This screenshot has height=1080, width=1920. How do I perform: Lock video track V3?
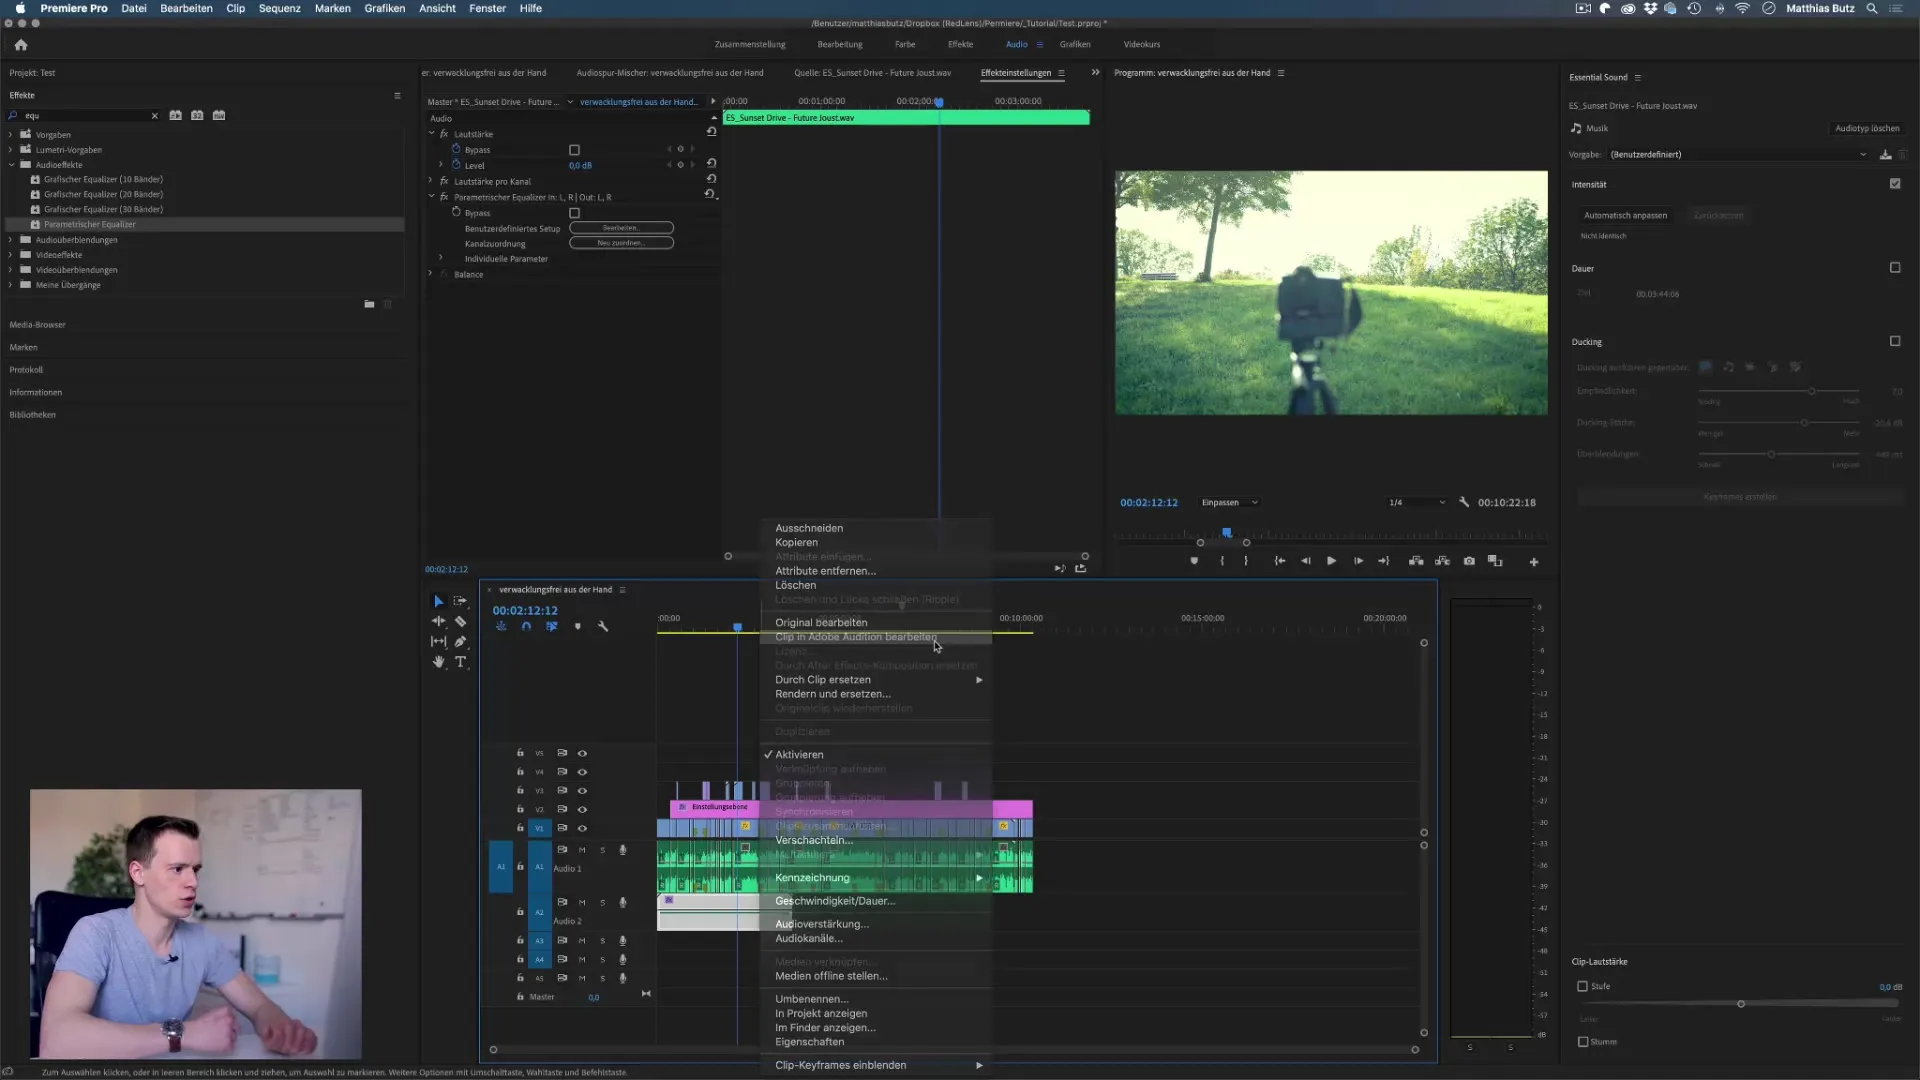[520, 790]
